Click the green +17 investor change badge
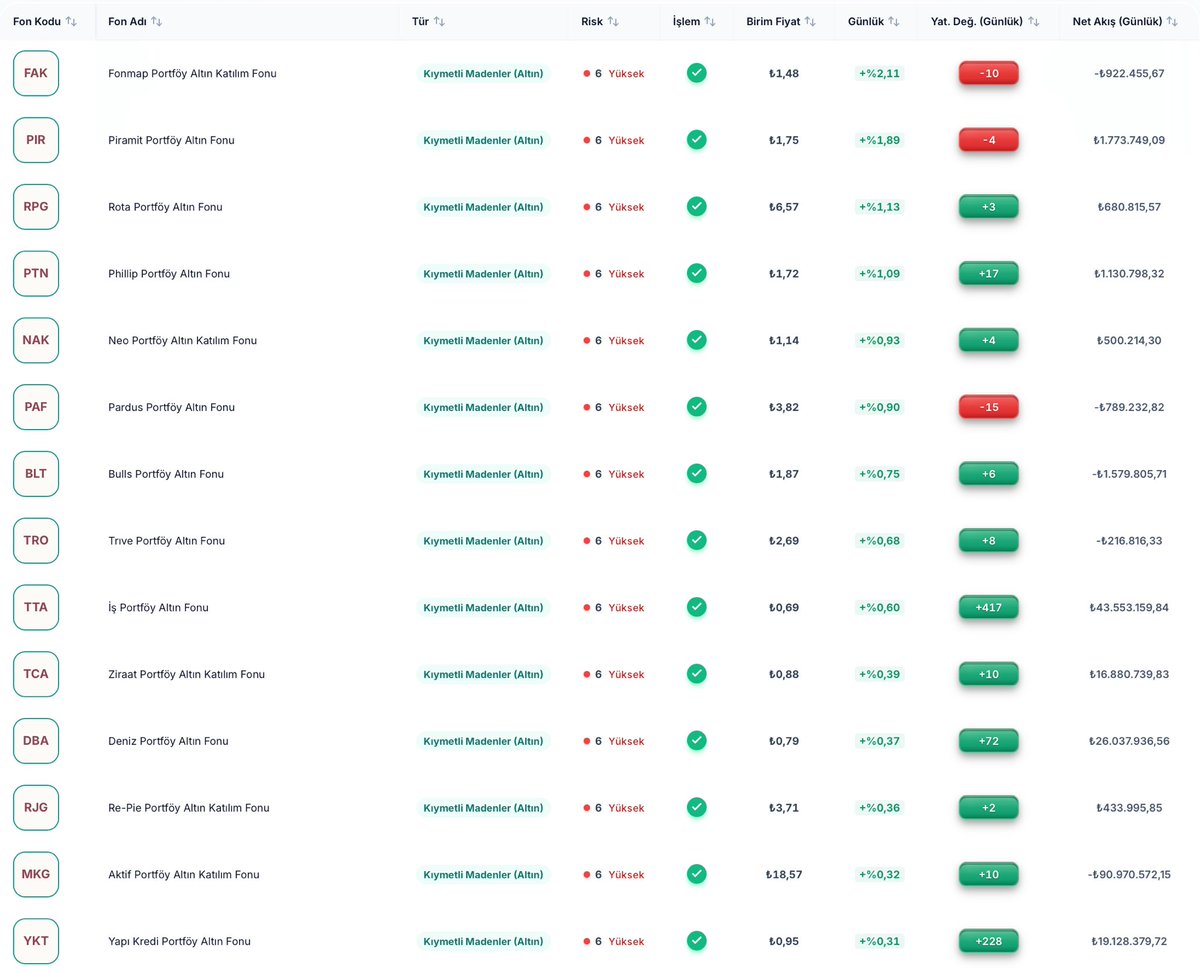 click(x=988, y=273)
